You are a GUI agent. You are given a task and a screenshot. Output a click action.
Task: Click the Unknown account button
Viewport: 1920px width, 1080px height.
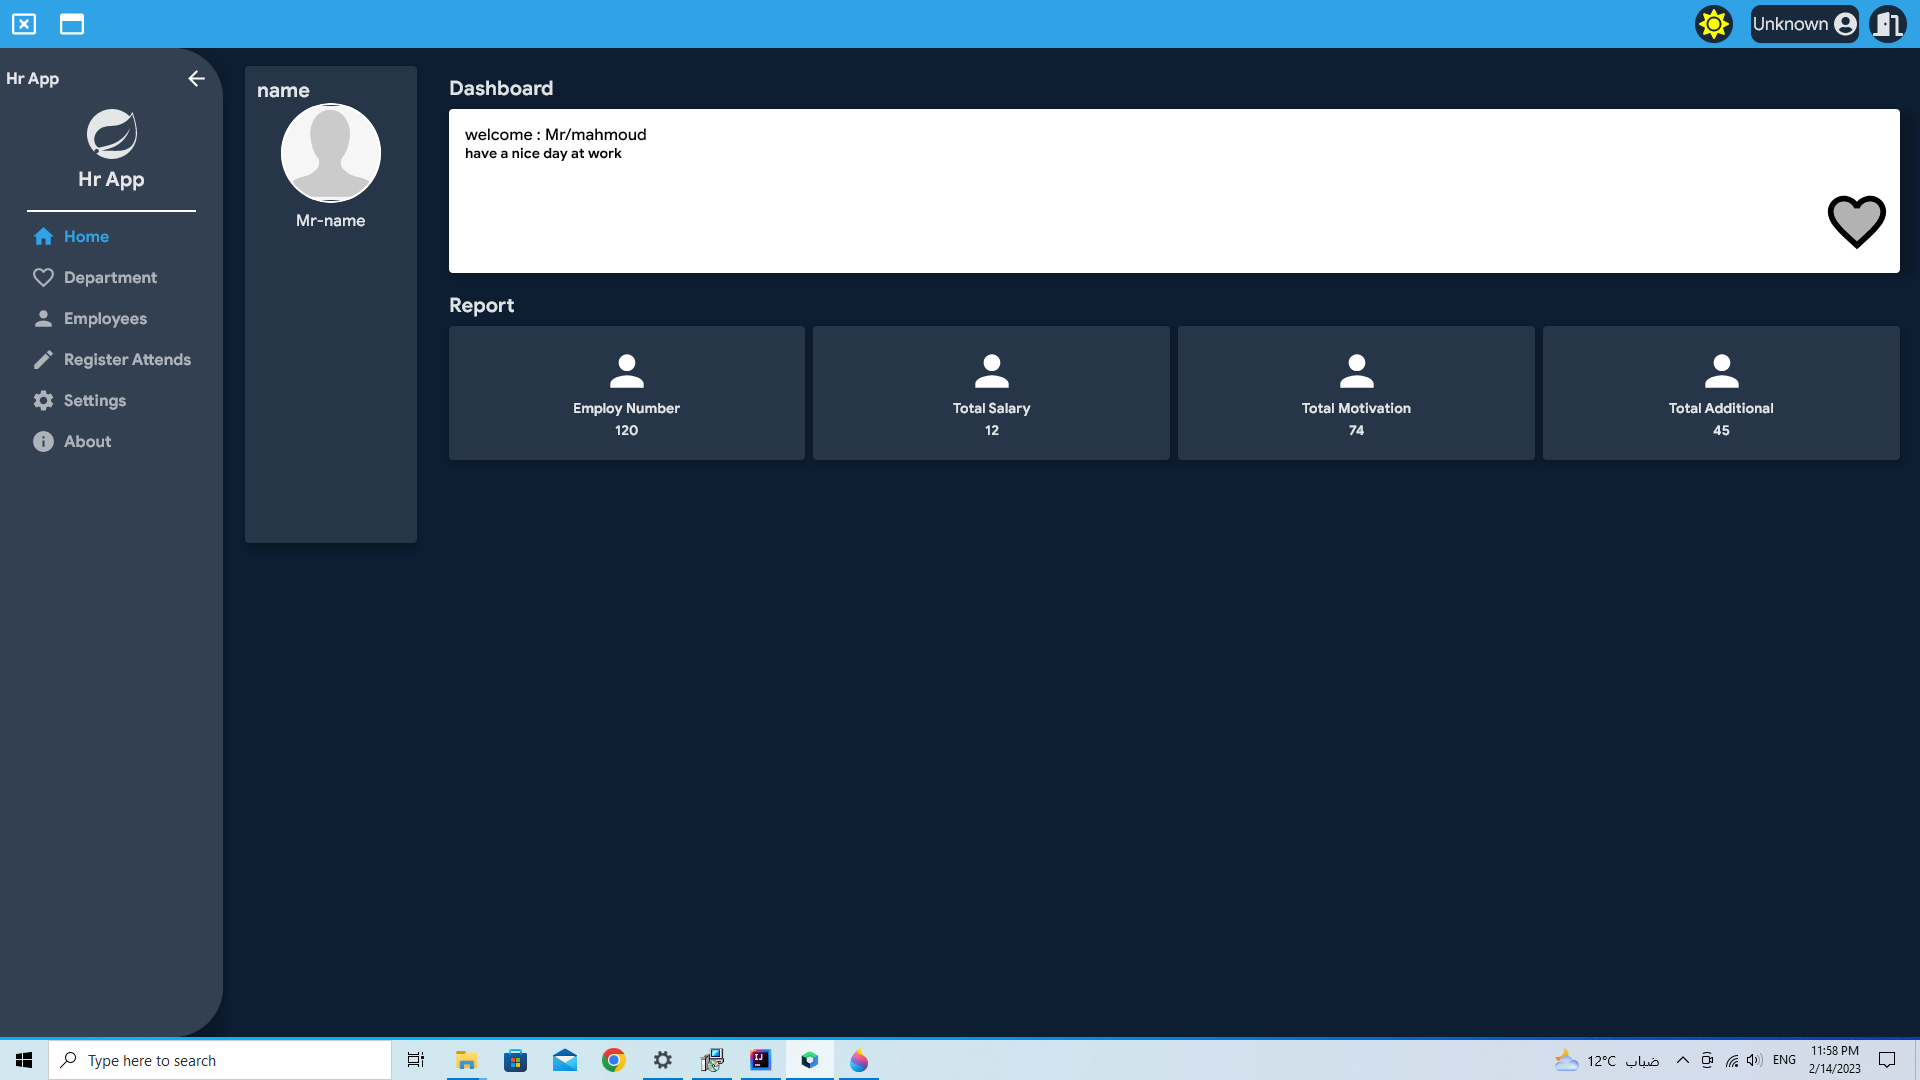pyautogui.click(x=1804, y=23)
